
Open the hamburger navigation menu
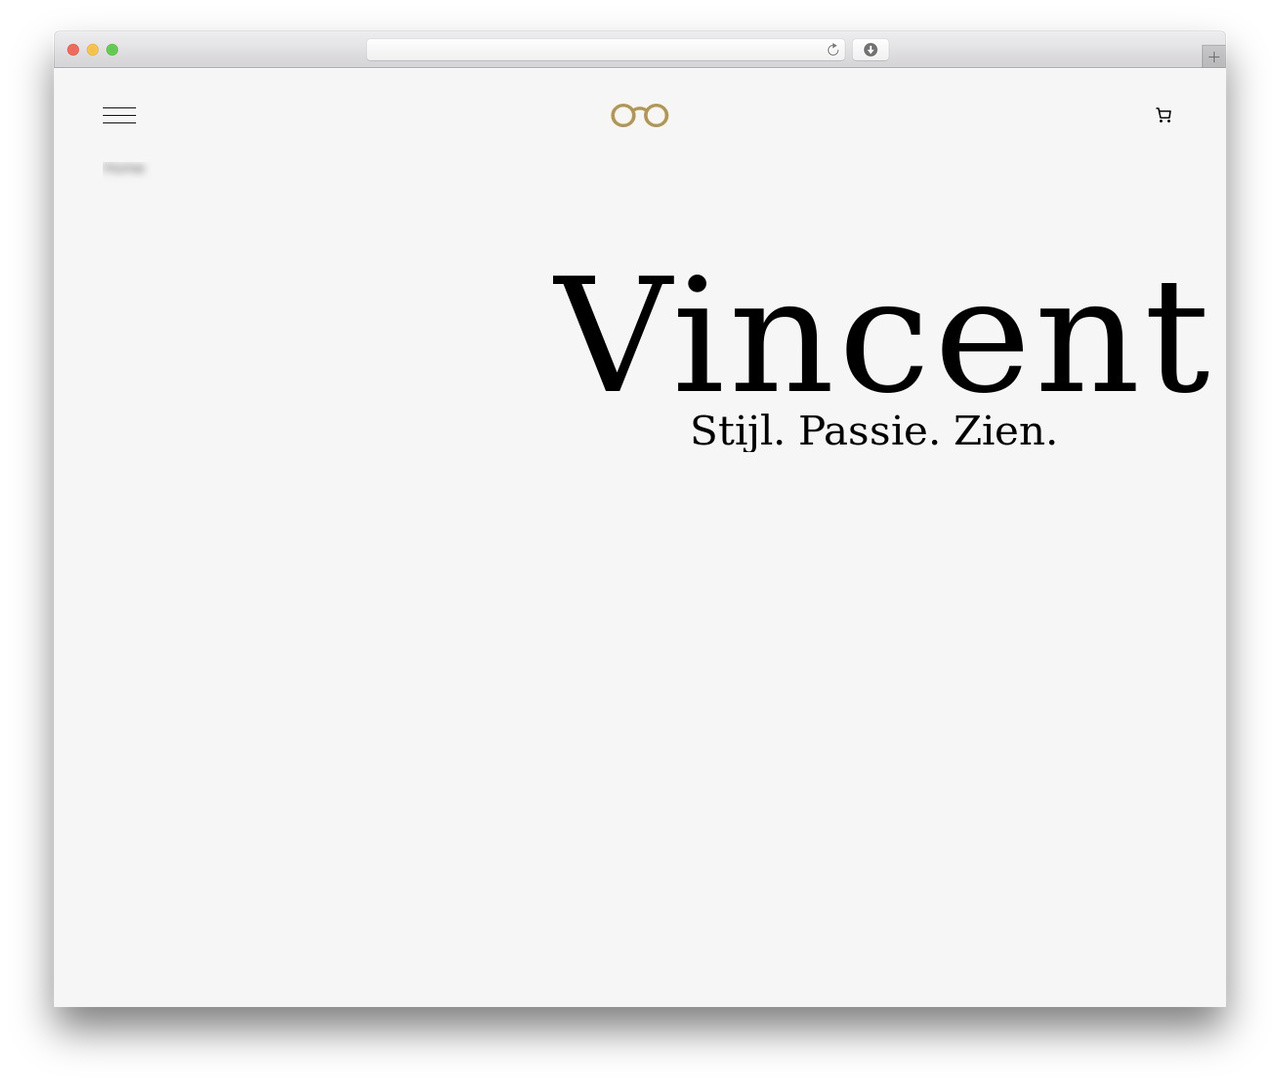tap(119, 115)
